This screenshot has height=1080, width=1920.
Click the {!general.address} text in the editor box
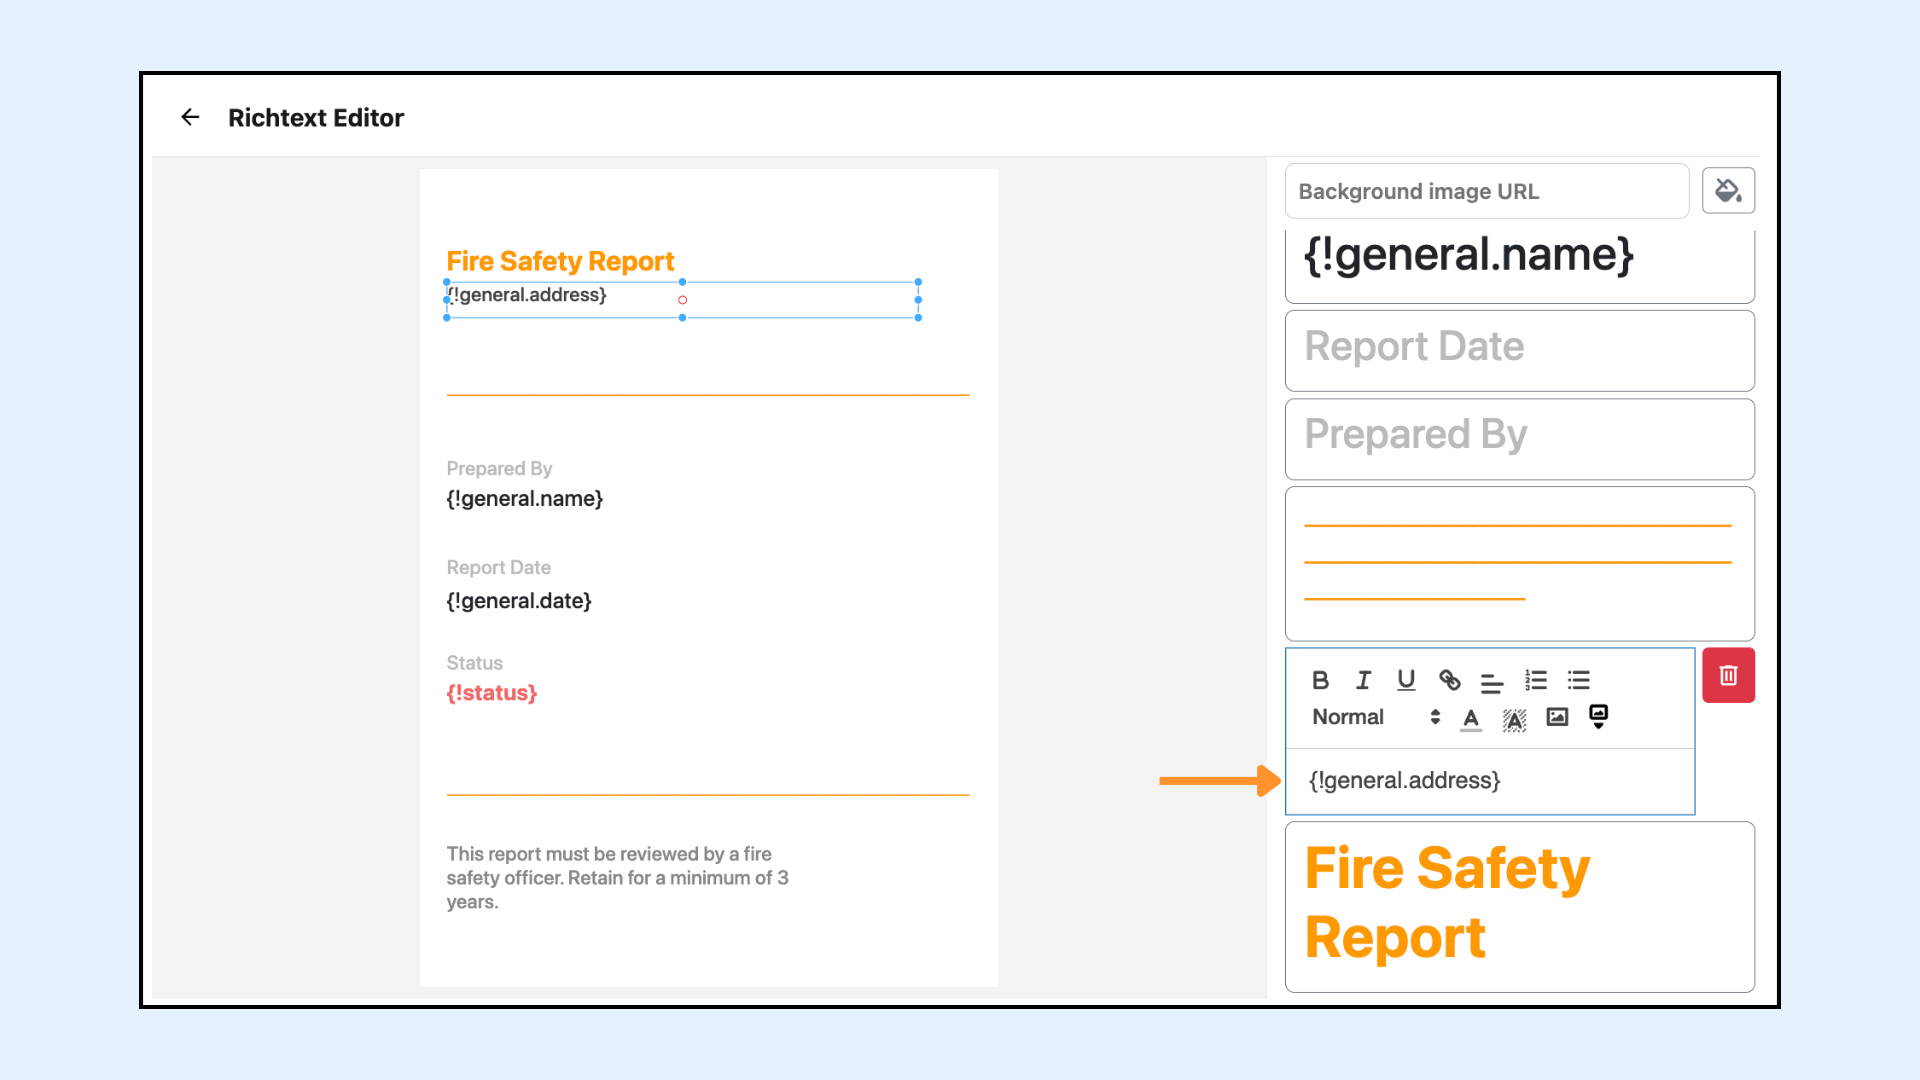(x=1404, y=781)
